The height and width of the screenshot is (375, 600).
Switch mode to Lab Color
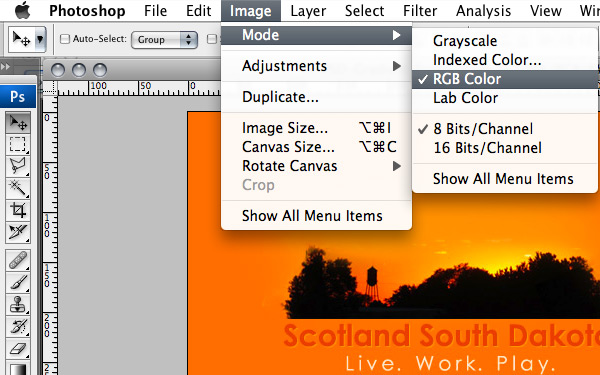[505, 98]
